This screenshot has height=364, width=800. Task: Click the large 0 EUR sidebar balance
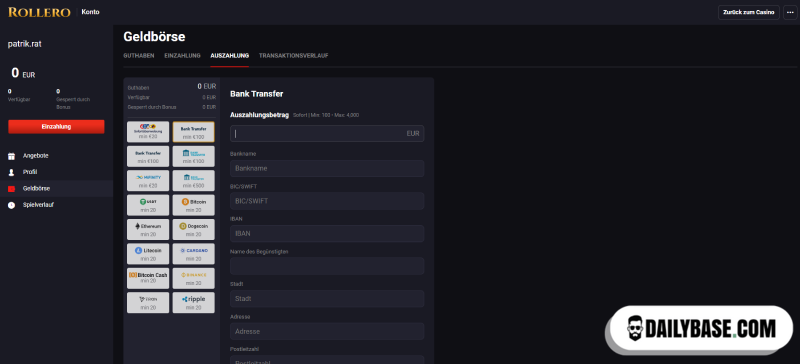pyautogui.click(x=23, y=73)
